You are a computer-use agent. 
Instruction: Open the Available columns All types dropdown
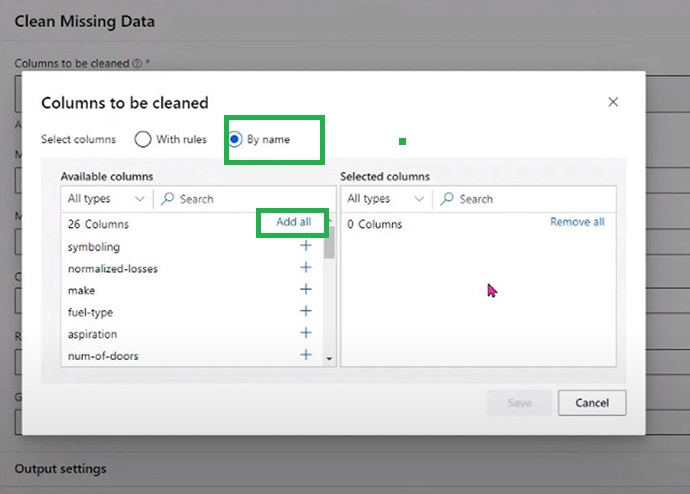pyautogui.click(x=106, y=199)
